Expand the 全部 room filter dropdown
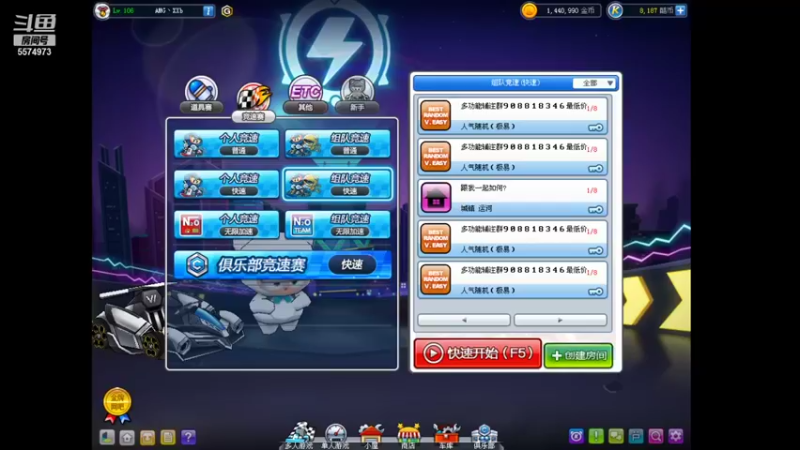This screenshot has height=450, width=800. [594, 83]
